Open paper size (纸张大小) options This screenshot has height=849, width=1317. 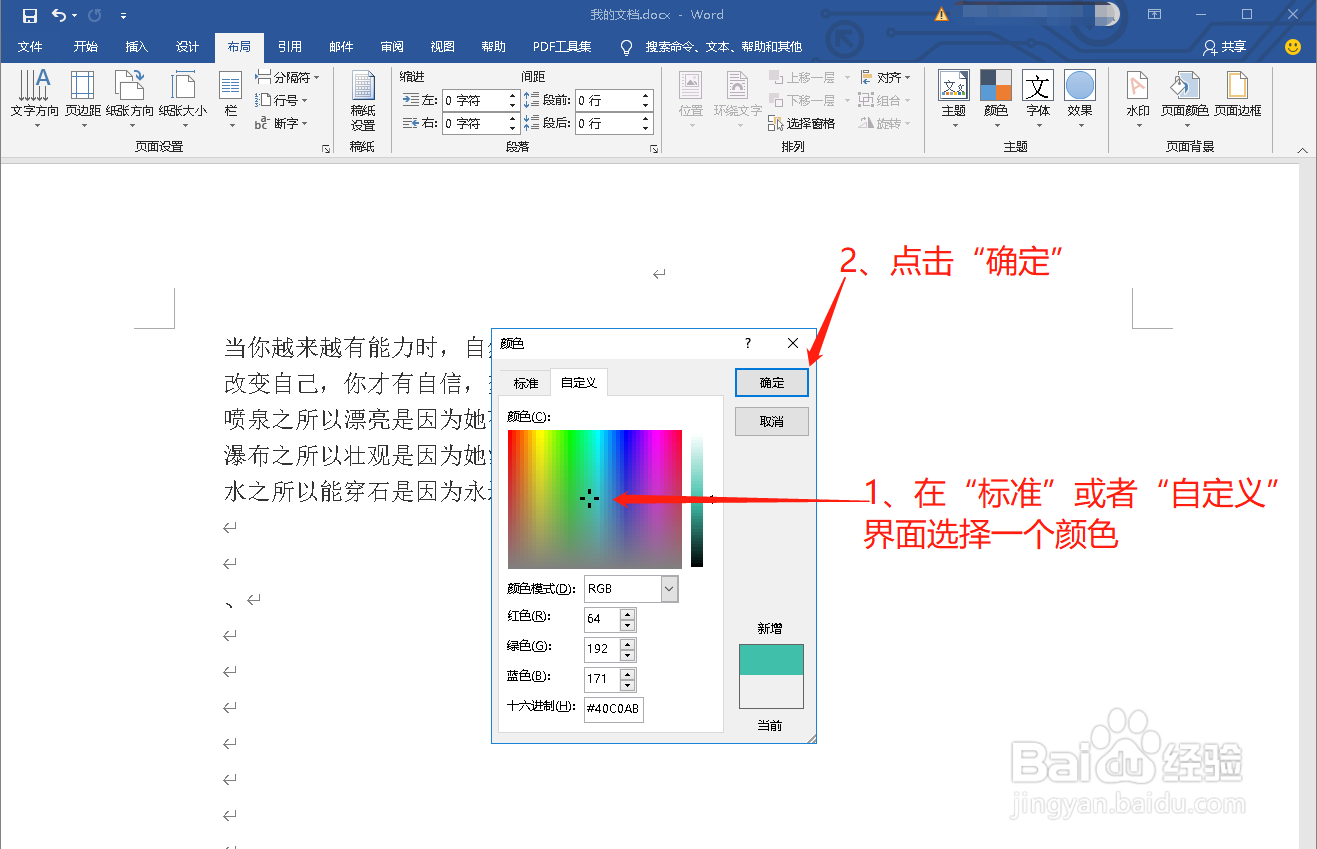coord(183,98)
